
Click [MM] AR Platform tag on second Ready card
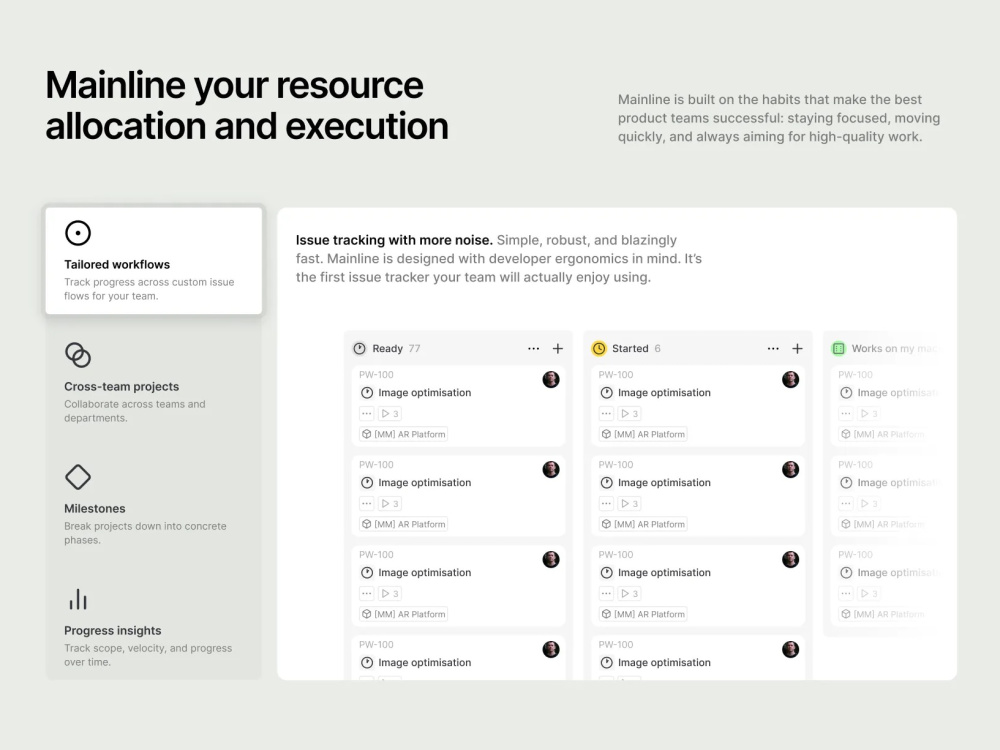pos(404,524)
